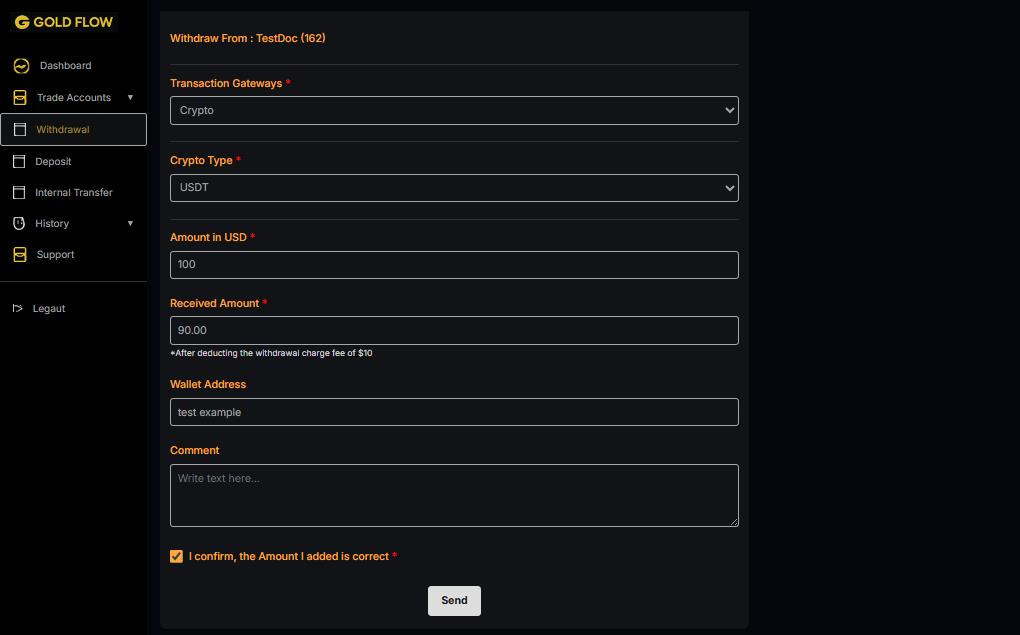Screen dimensions: 1020x635
Task: Click the Internal Transfer icon
Action: (19, 192)
